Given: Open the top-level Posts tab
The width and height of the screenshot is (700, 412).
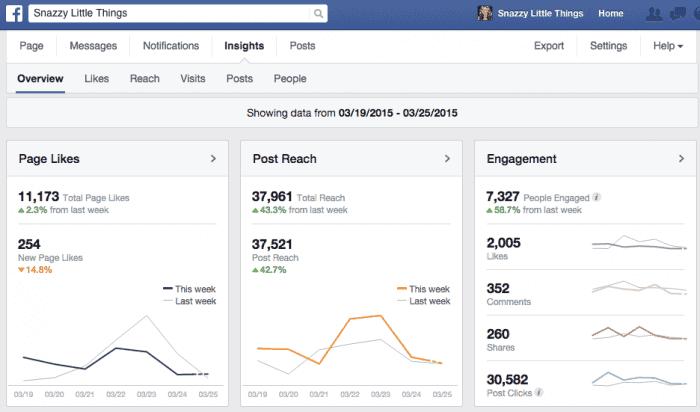Looking at the screenshot, I should tap(302, 46).
